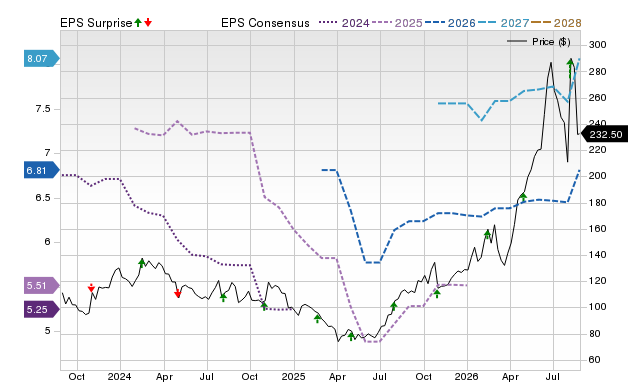Click the 260 label on the price axis
The width and height of the screenshot is (640, 382).
point(598,98)
